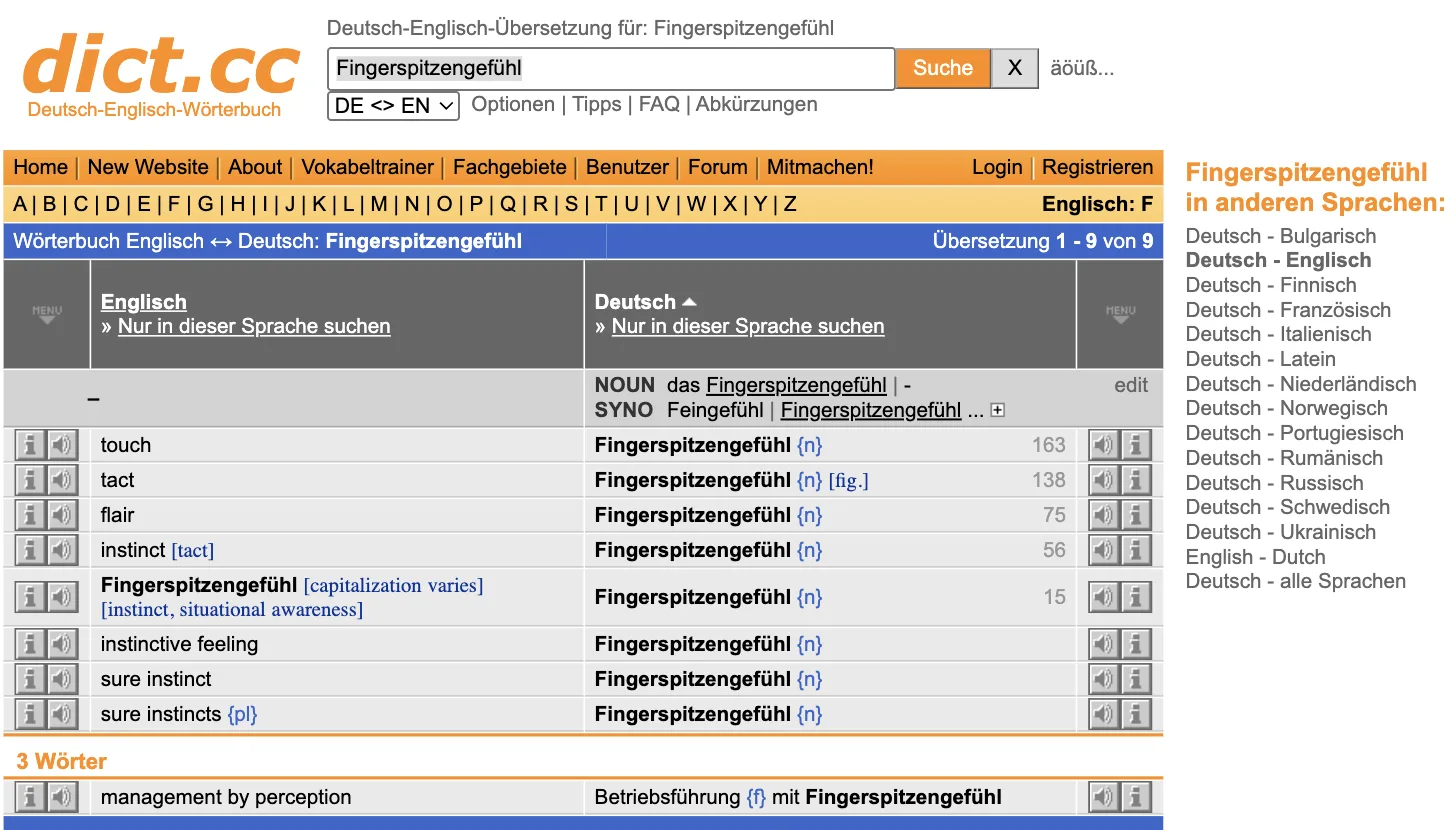The image size is (1456, 830).
Task: Play audio for 'instinctive feeling'
Action: point(62,644)
